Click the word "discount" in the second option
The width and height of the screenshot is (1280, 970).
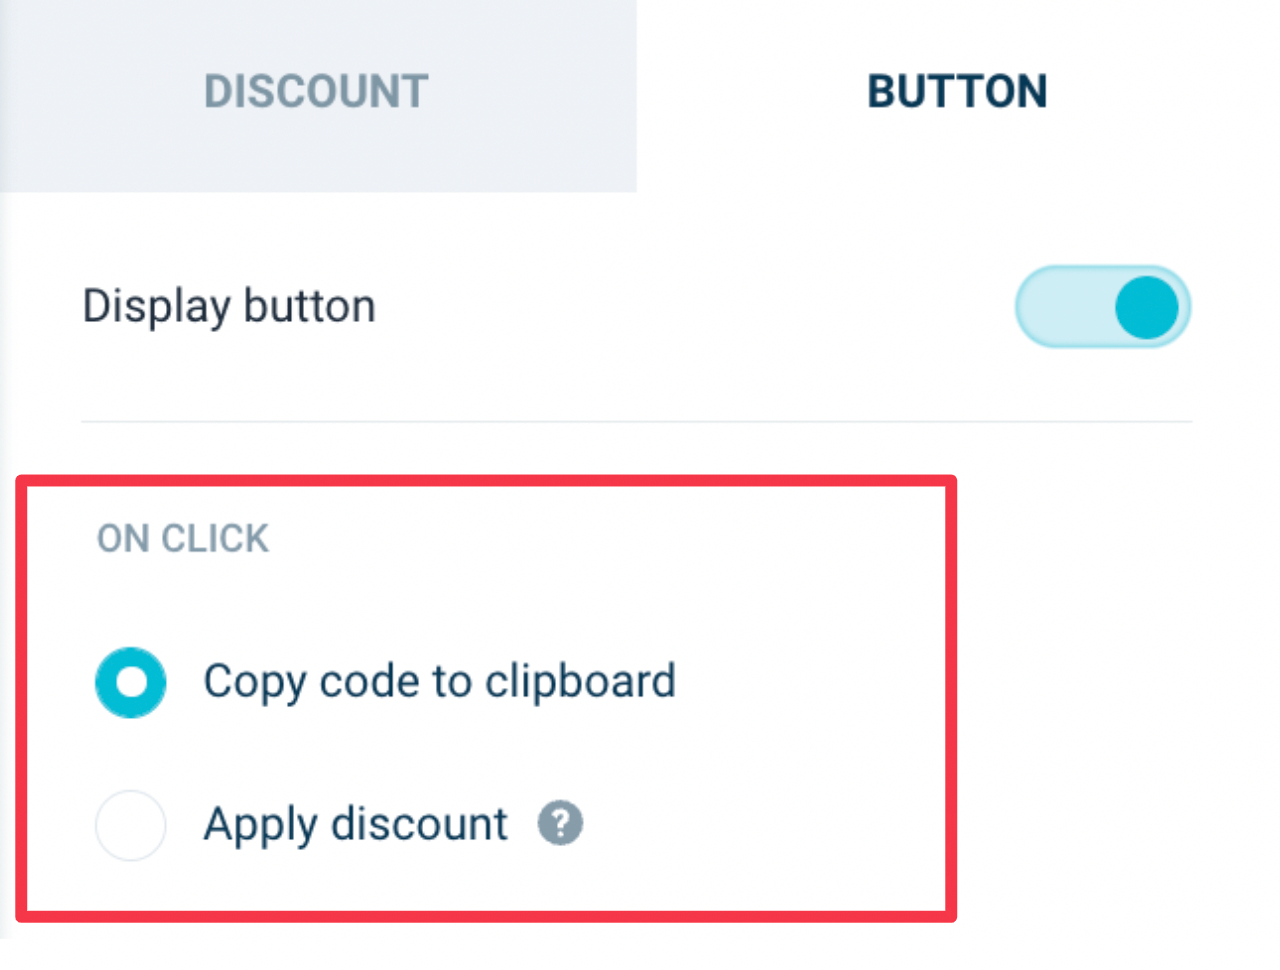coord(419,825)
